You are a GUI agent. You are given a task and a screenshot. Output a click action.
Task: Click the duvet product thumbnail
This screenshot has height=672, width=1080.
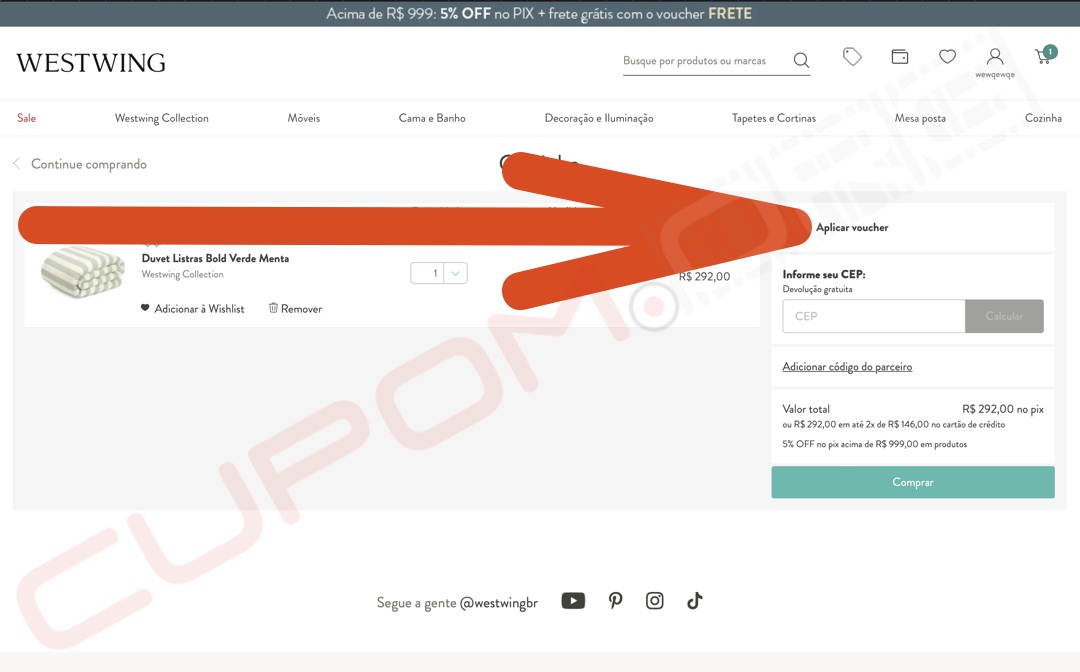tap(83, 273)
